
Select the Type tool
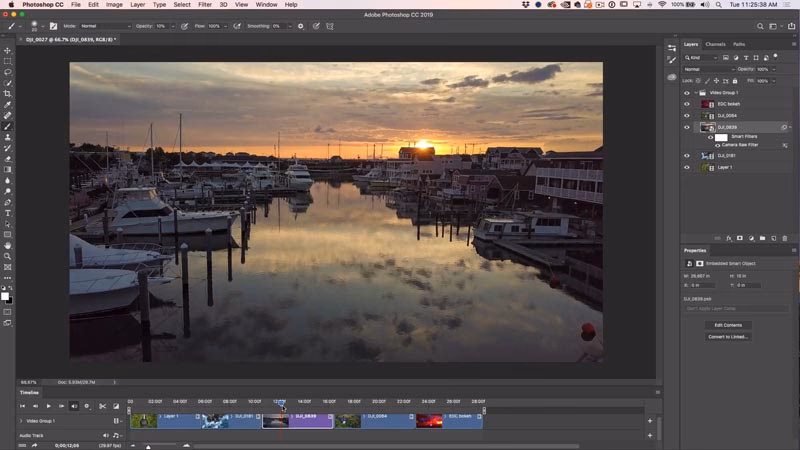(8, 213)
